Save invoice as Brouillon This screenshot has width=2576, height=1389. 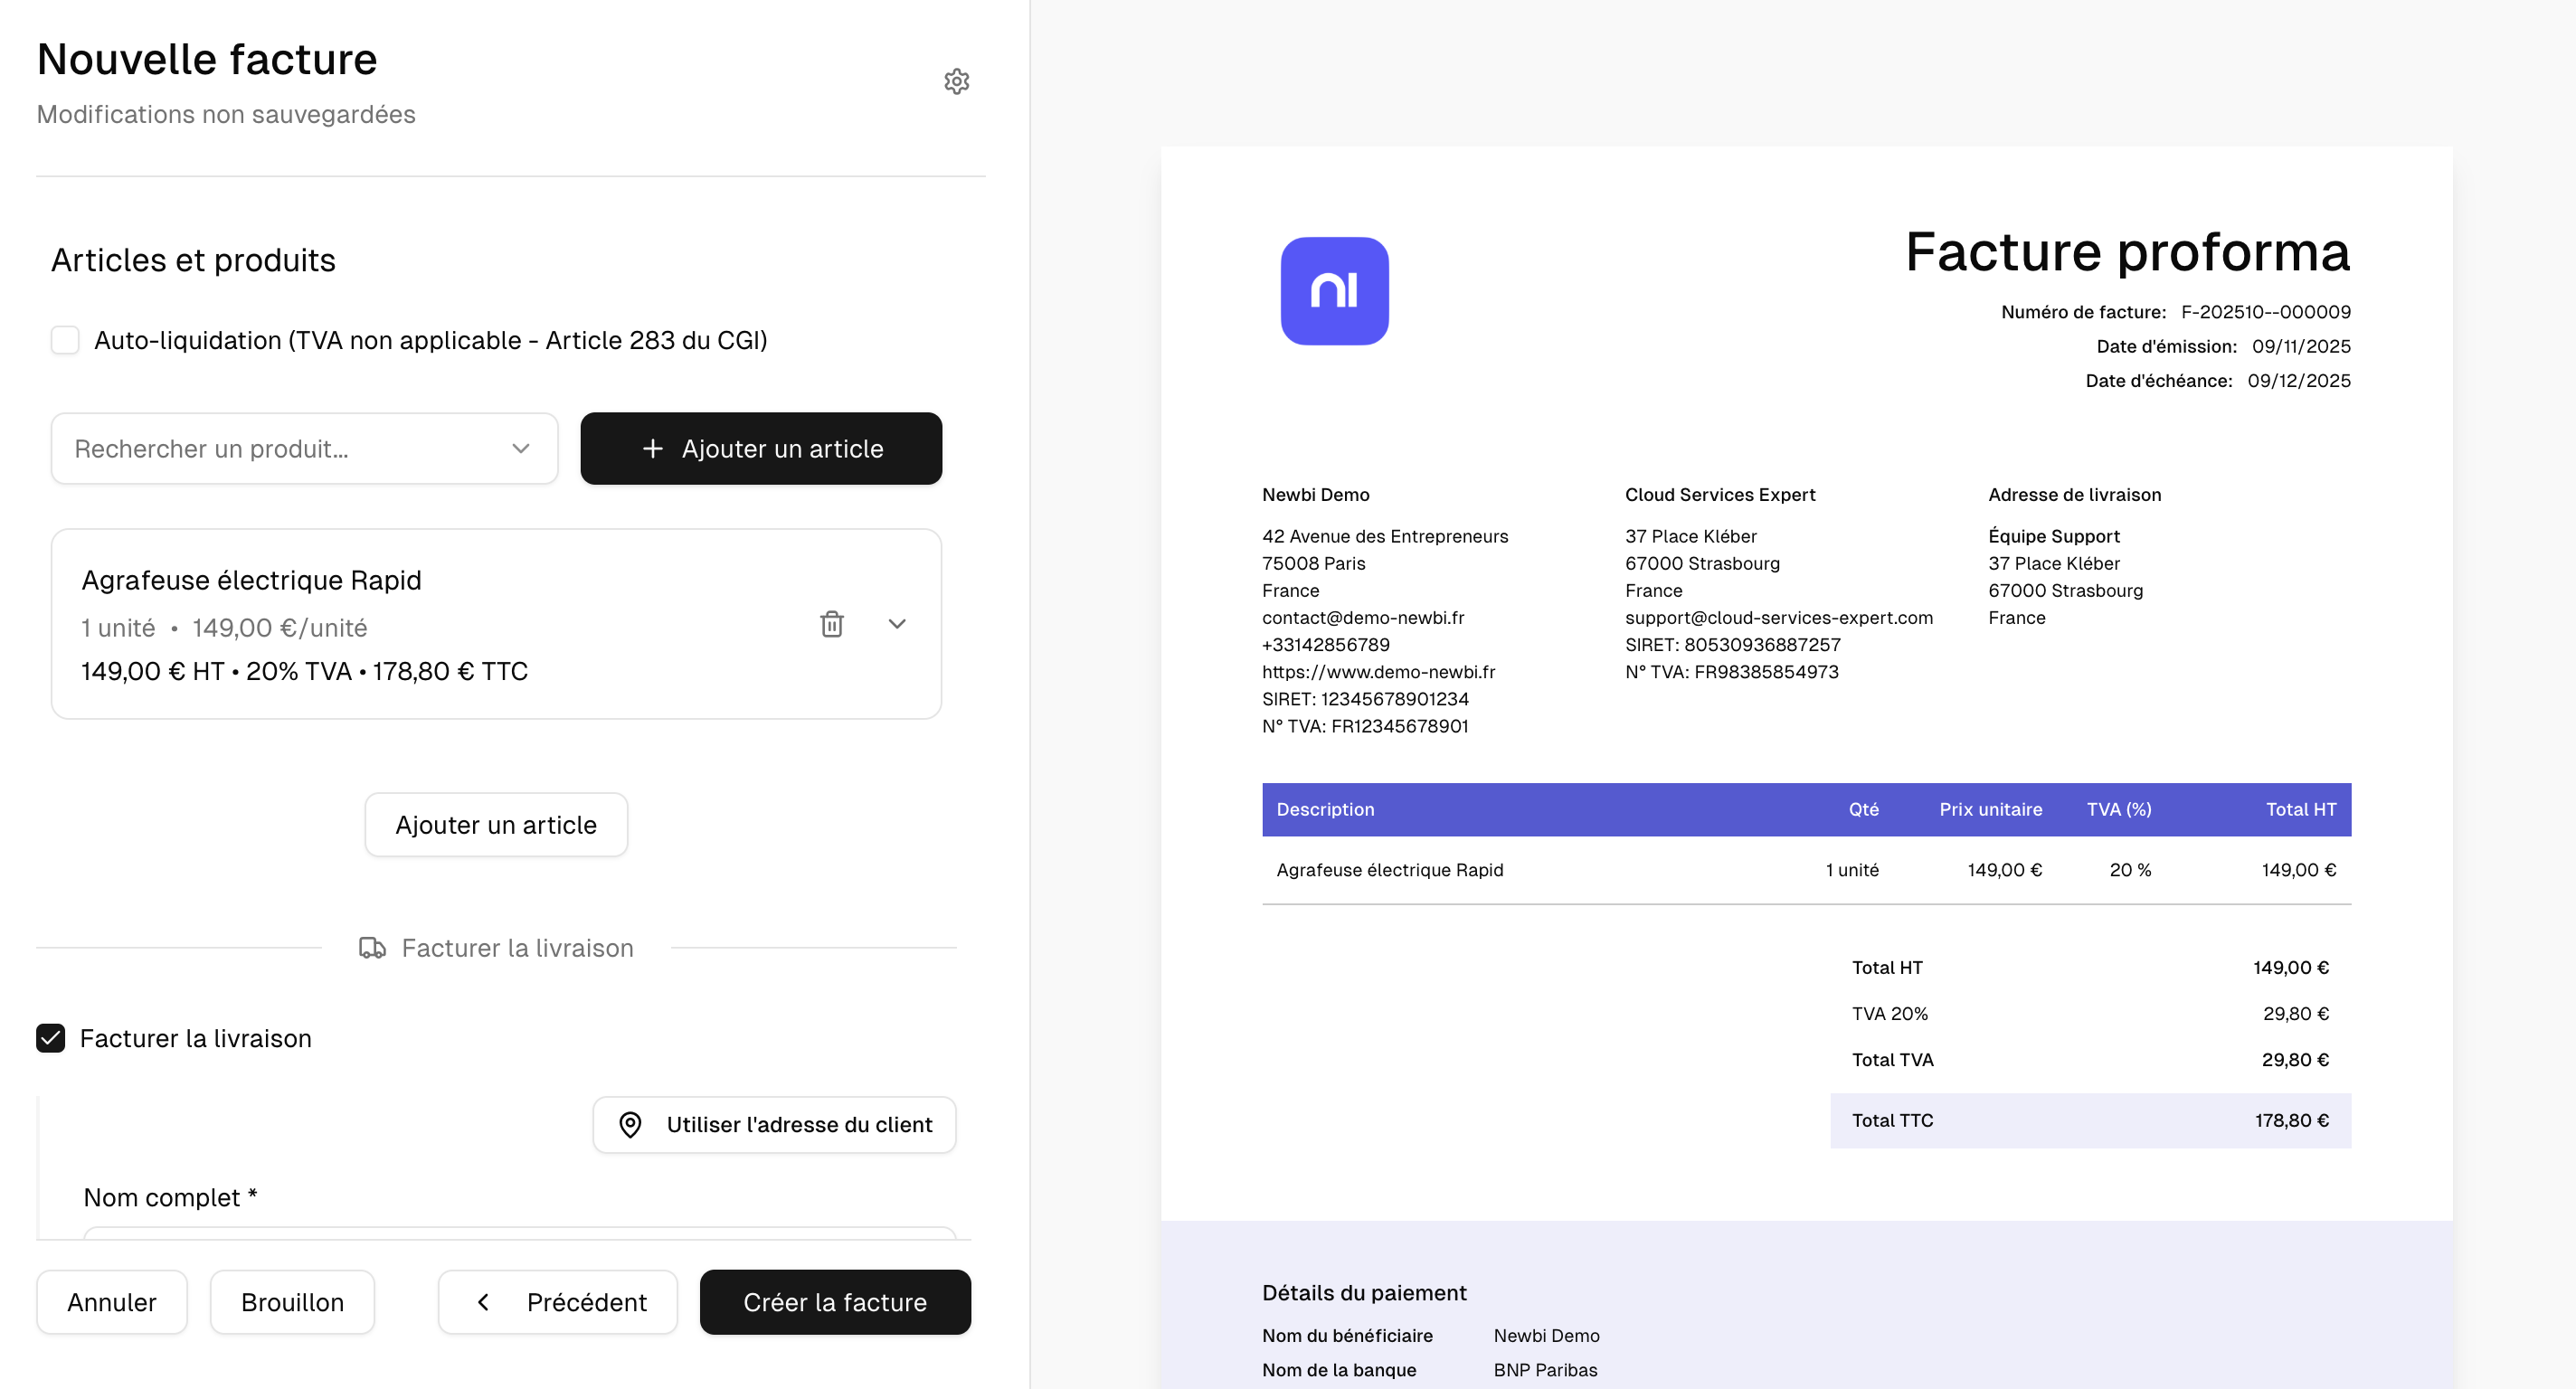tap(292, 1302)
